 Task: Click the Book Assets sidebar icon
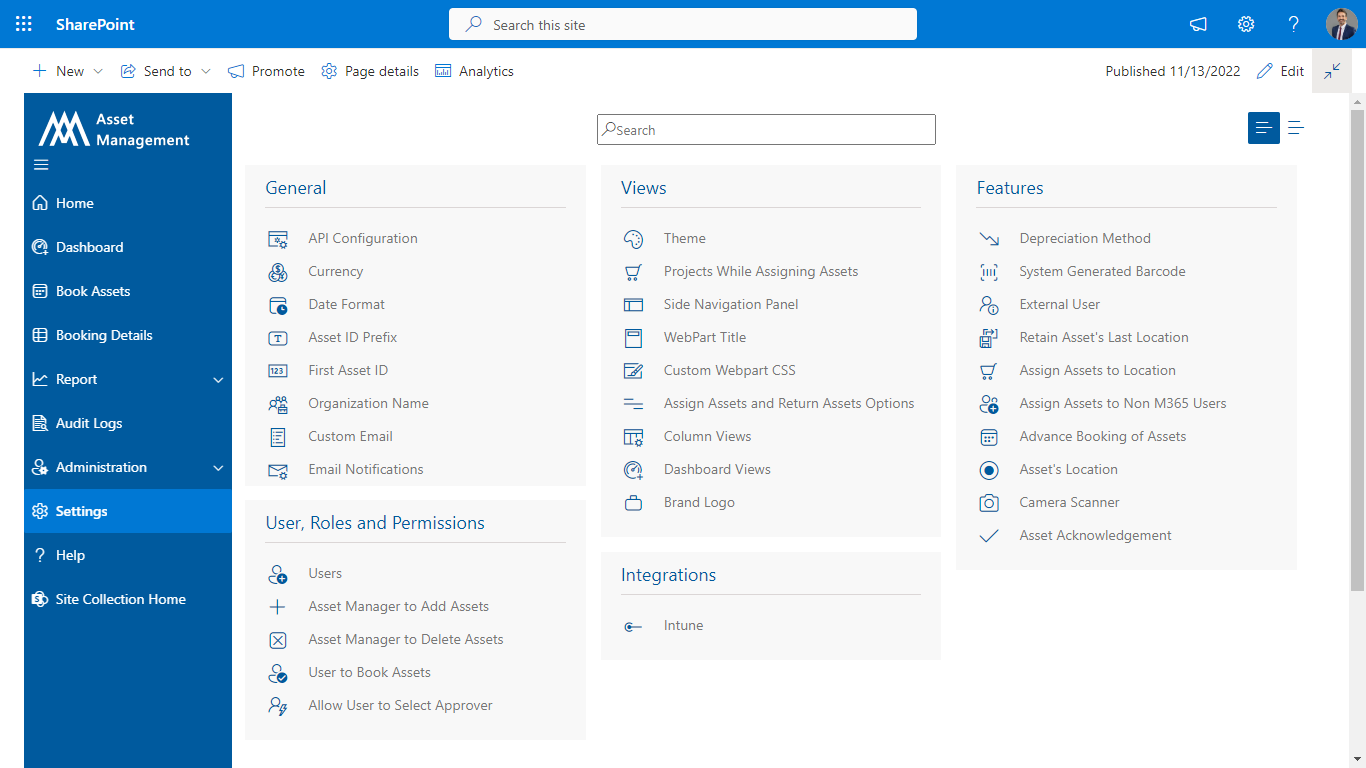pyautogui.click(x=40, y=291)
